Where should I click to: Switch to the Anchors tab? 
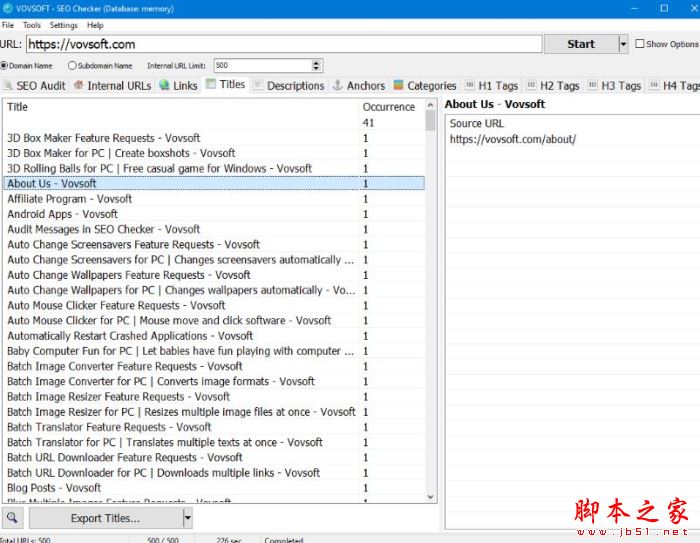[359, 85]
